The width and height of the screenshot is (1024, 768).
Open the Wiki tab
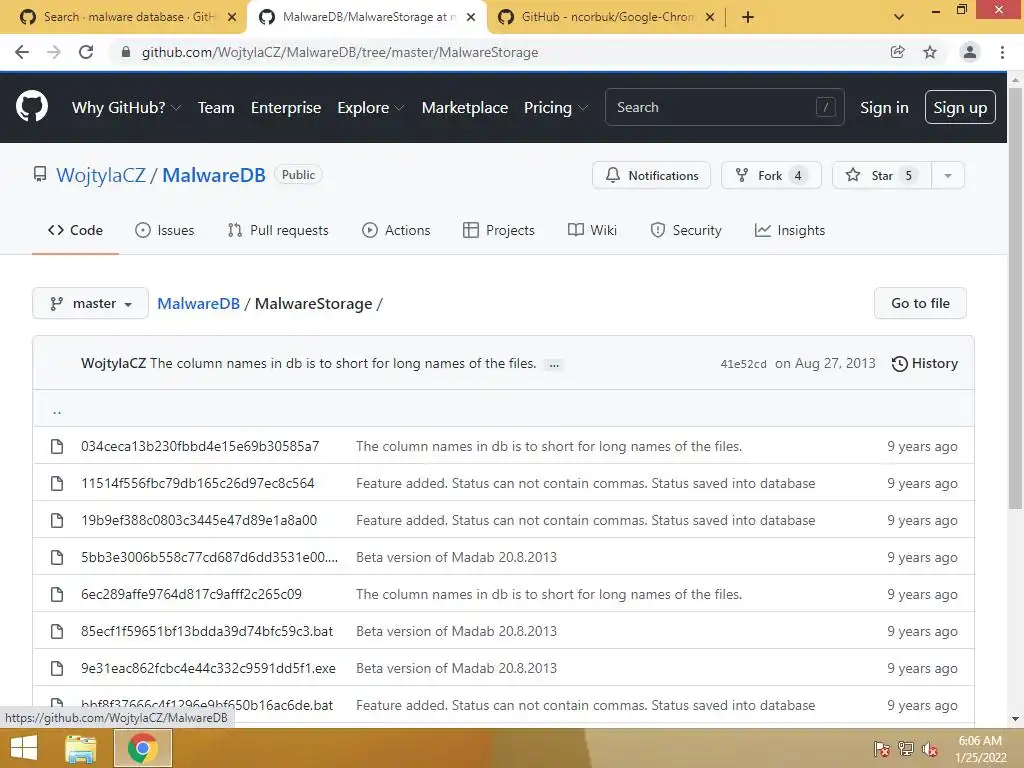[x=592, y=230]
